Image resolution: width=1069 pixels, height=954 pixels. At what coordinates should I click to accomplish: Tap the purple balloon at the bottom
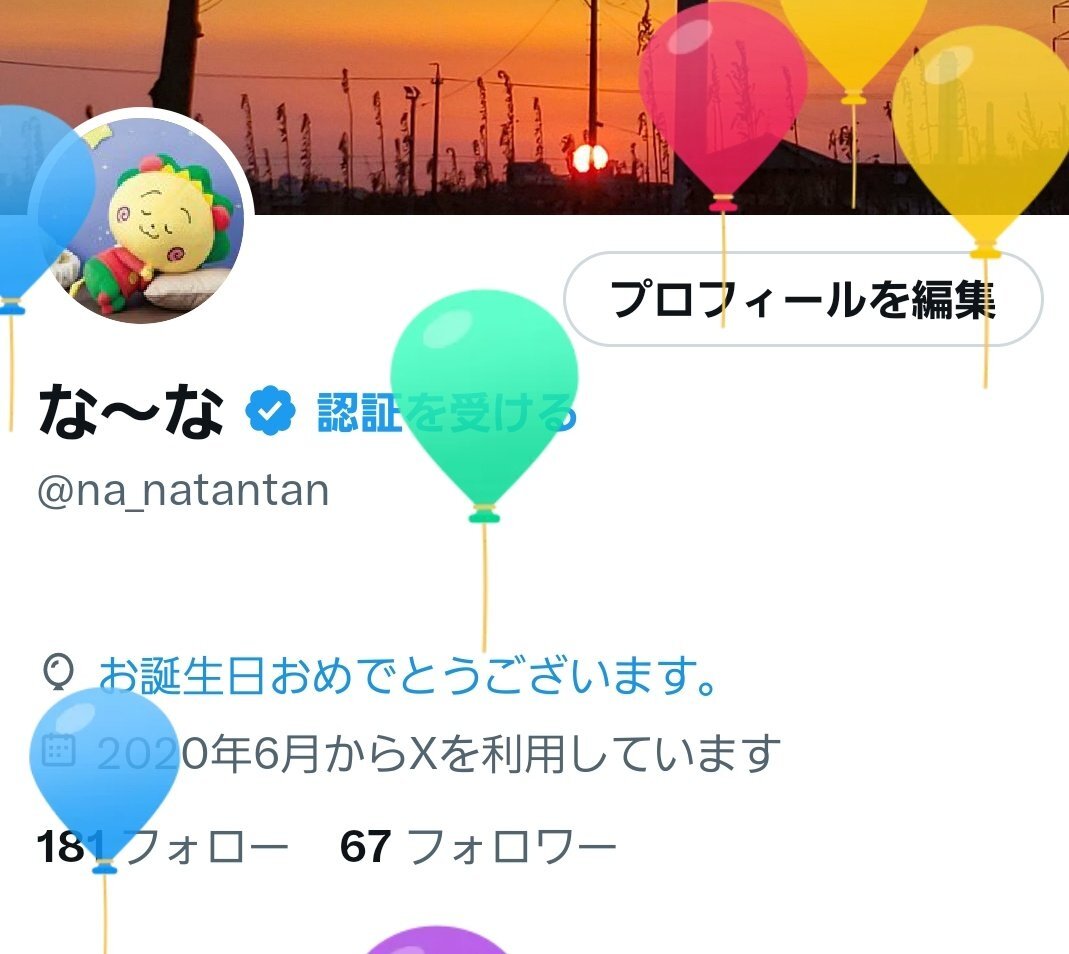coord(436,941)
